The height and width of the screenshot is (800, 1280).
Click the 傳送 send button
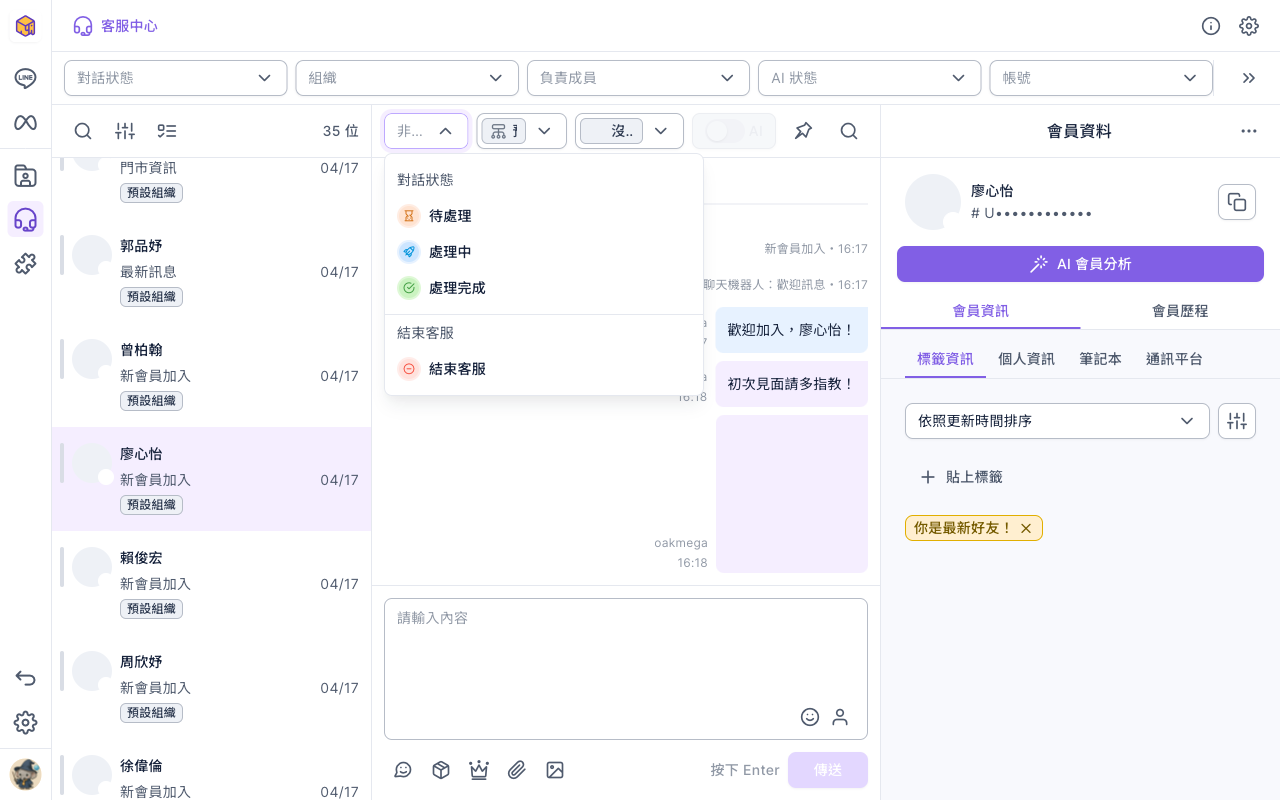point(828,770)
